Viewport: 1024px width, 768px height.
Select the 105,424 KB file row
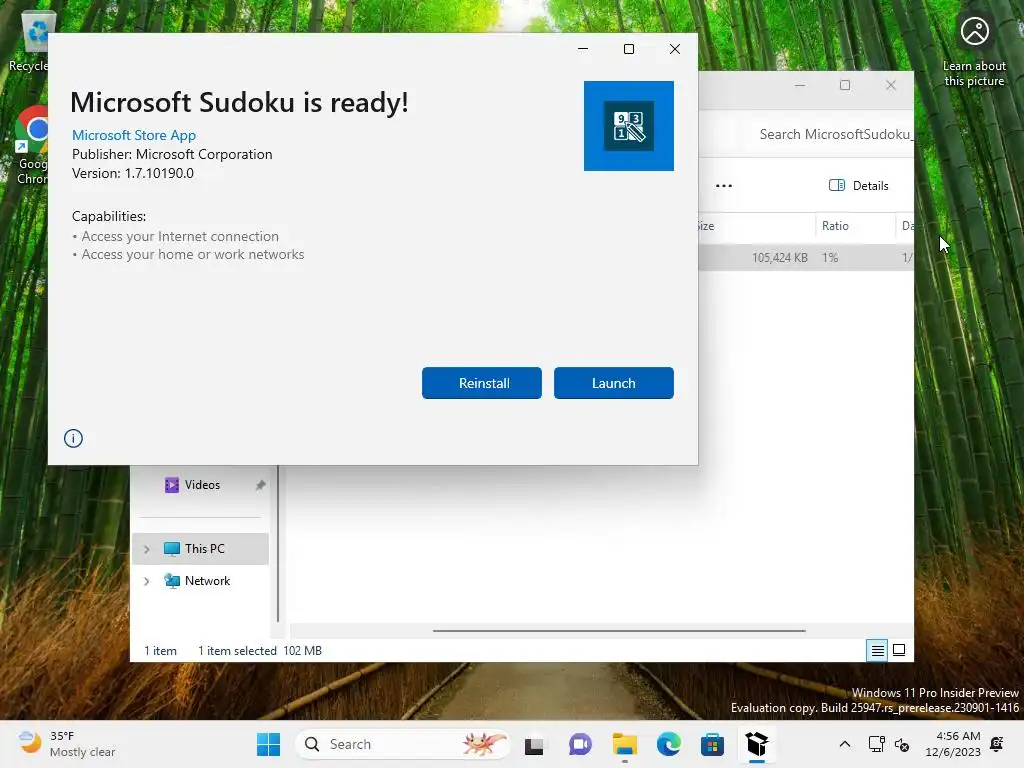(806, 257)
